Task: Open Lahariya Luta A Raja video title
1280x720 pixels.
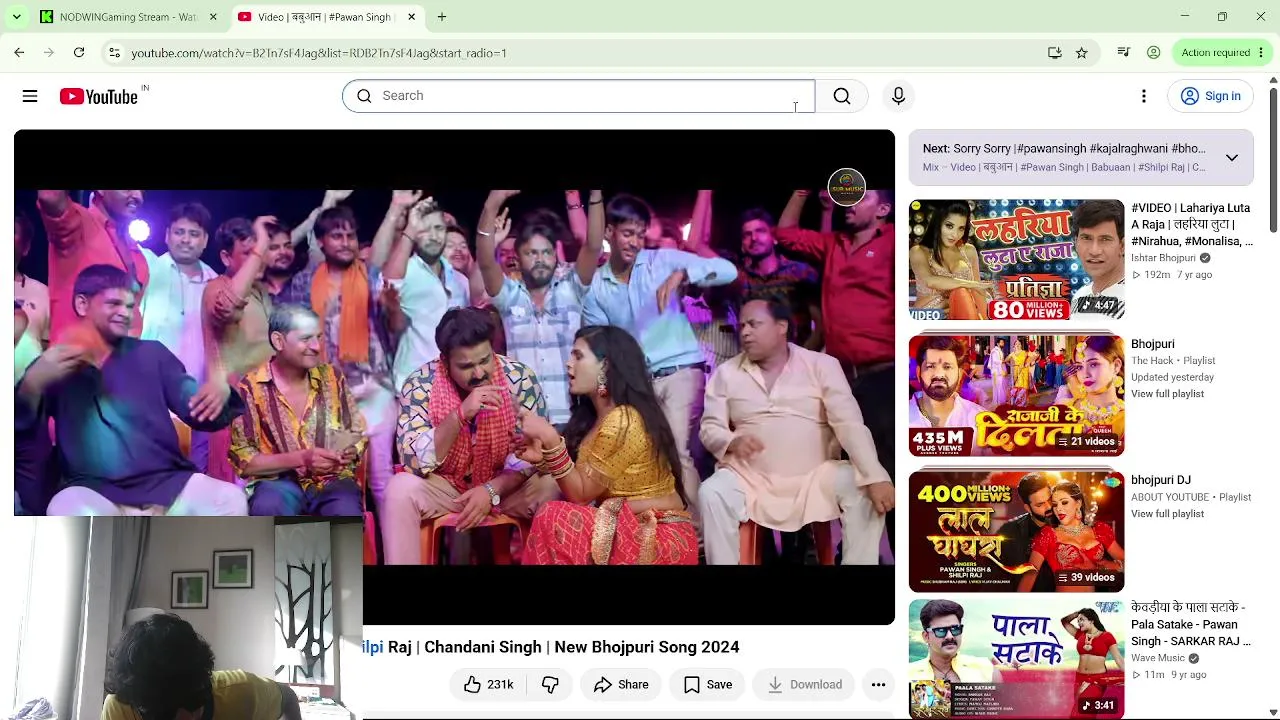Action: (x=1191, y=224)
